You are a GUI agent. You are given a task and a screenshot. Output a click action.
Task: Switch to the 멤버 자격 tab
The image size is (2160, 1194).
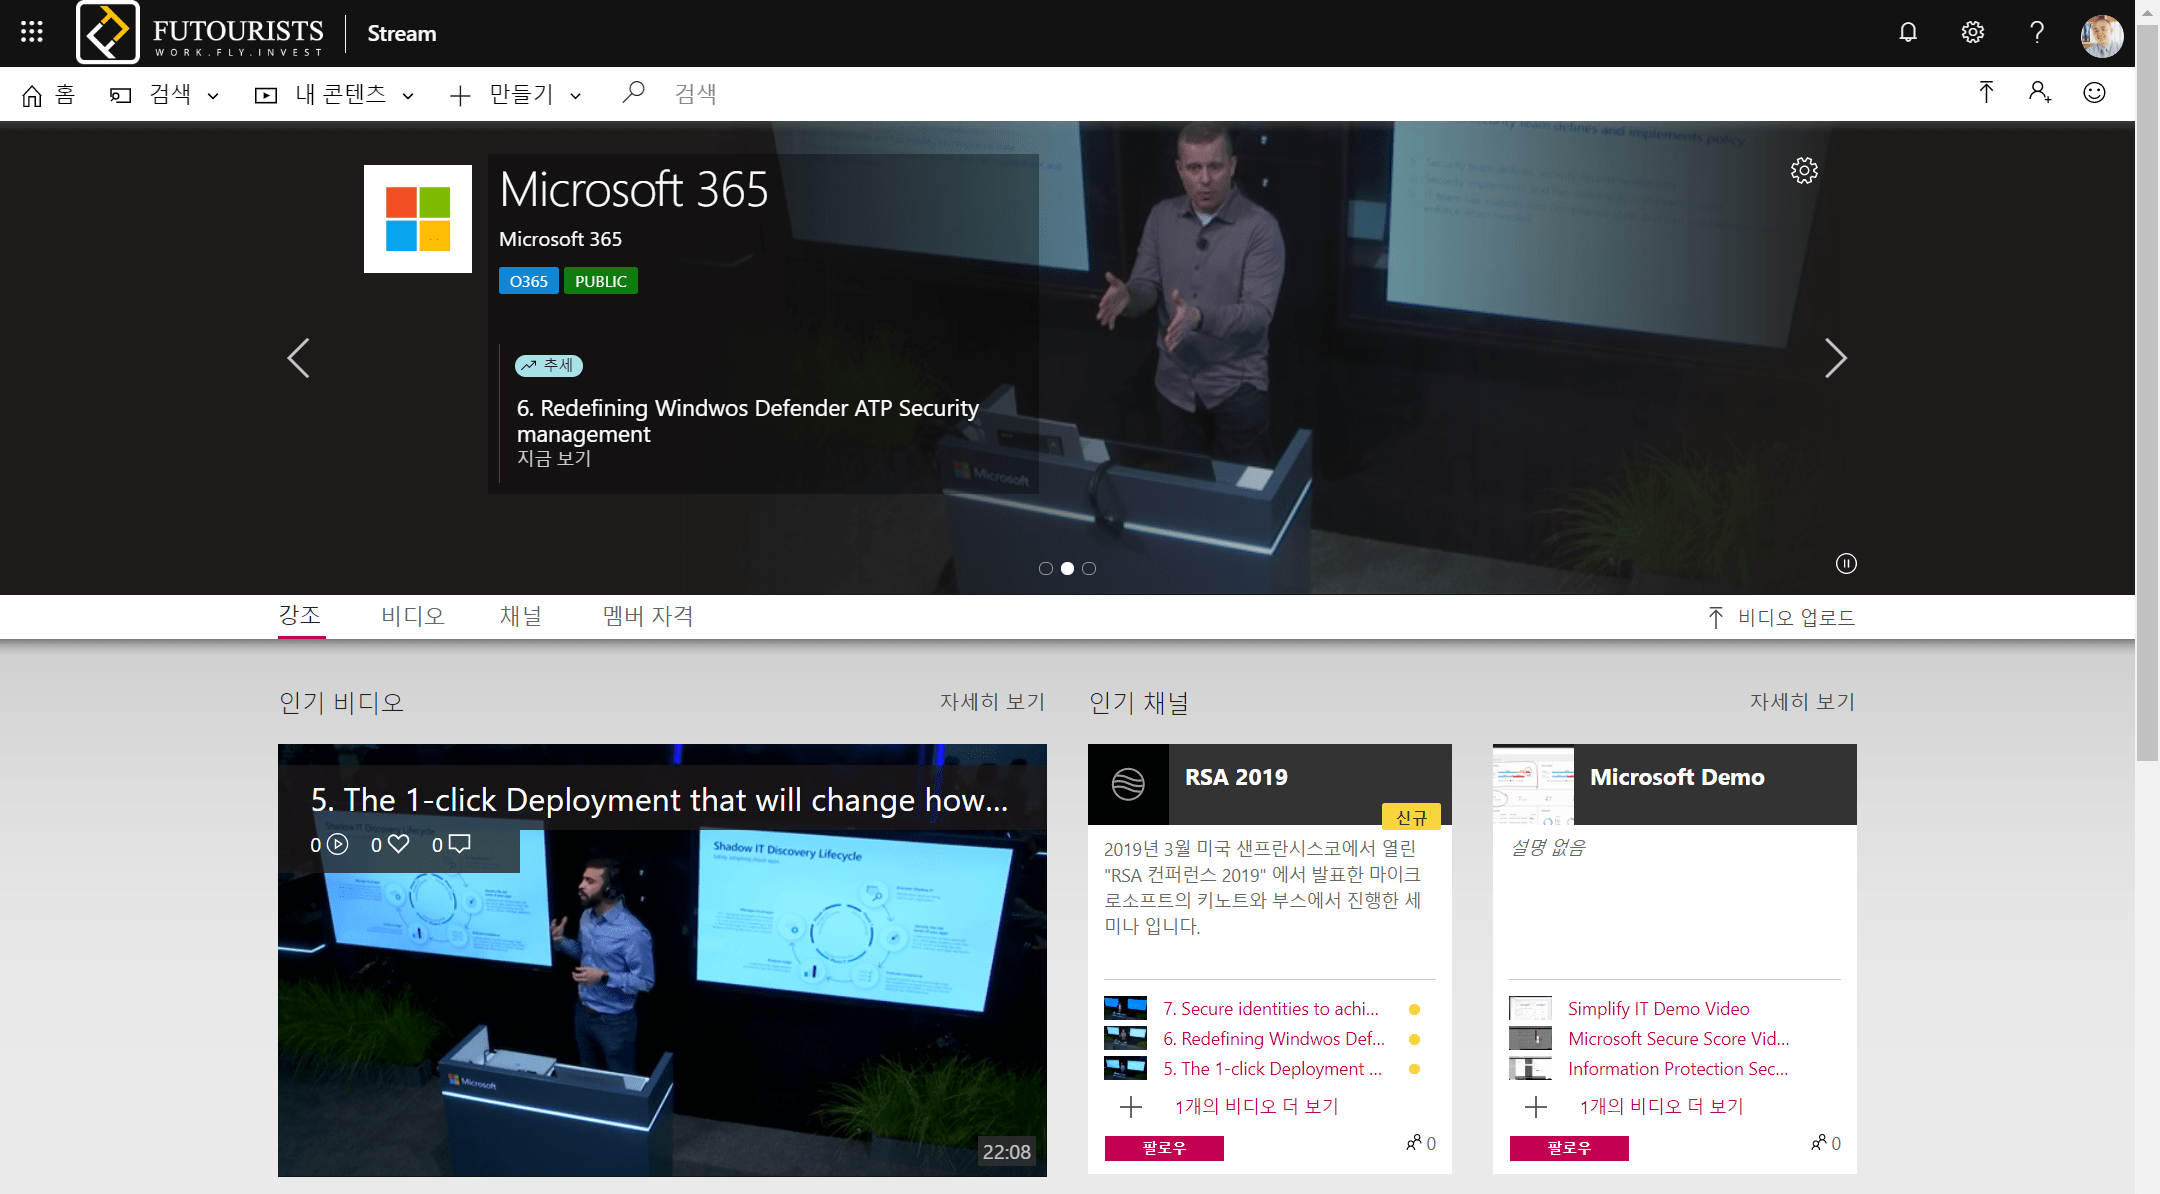coord(648,616)
